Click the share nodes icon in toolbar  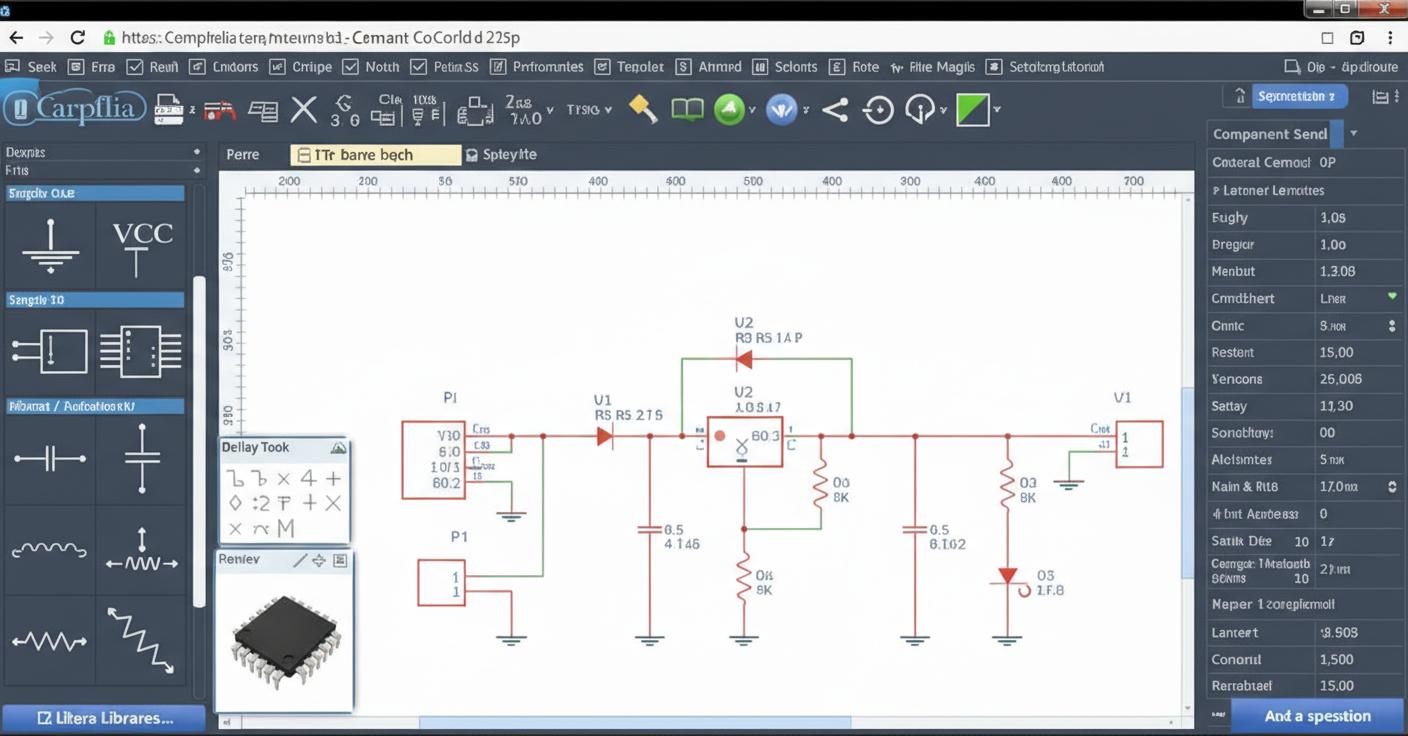click(x=835, y=109)
